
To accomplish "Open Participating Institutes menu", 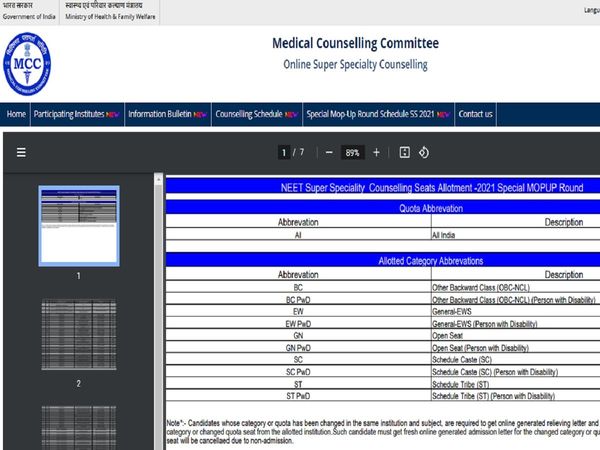I will (77, 114).
